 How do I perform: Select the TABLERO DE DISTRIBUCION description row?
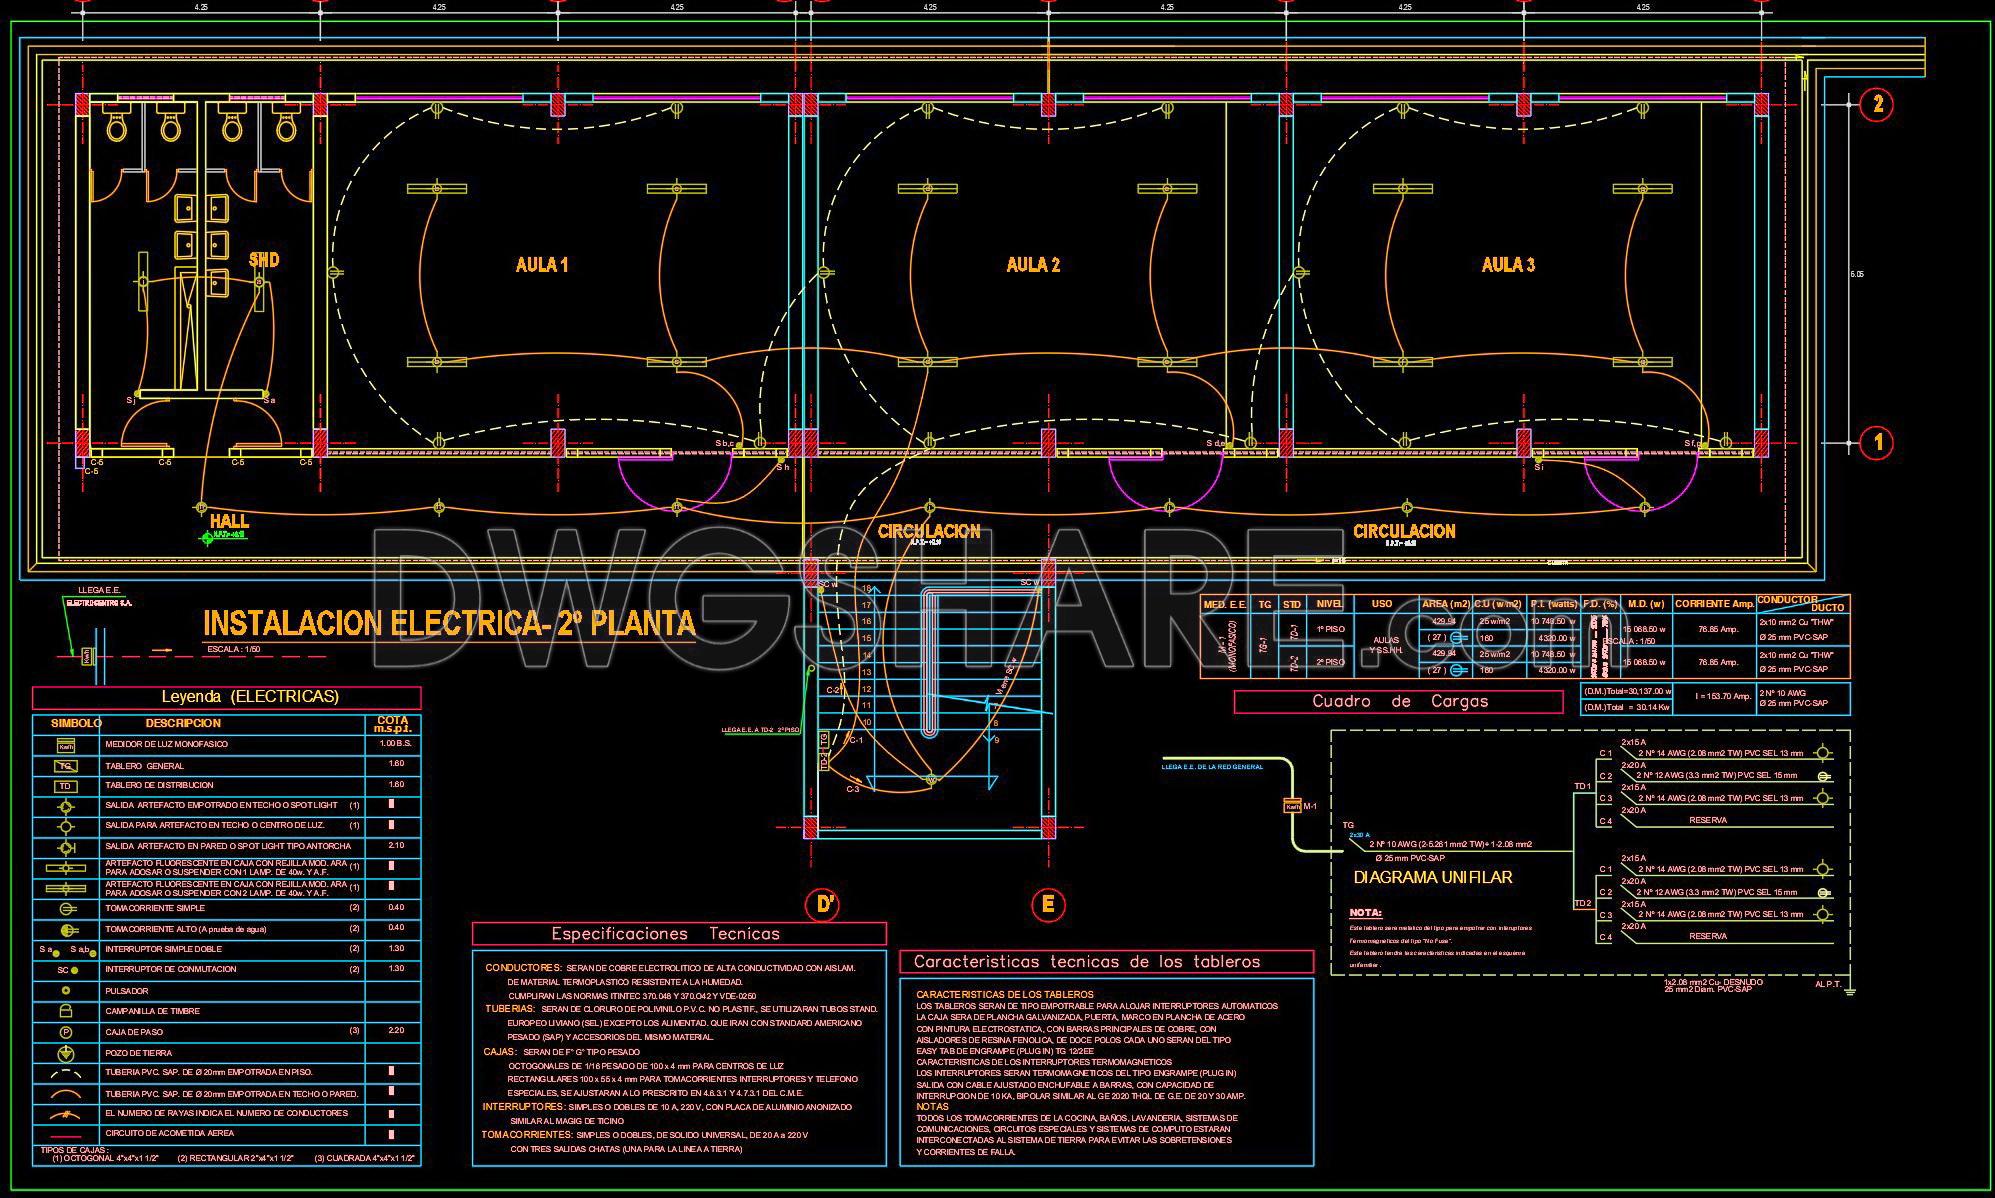pyautogui.click(x=159, y=786)
